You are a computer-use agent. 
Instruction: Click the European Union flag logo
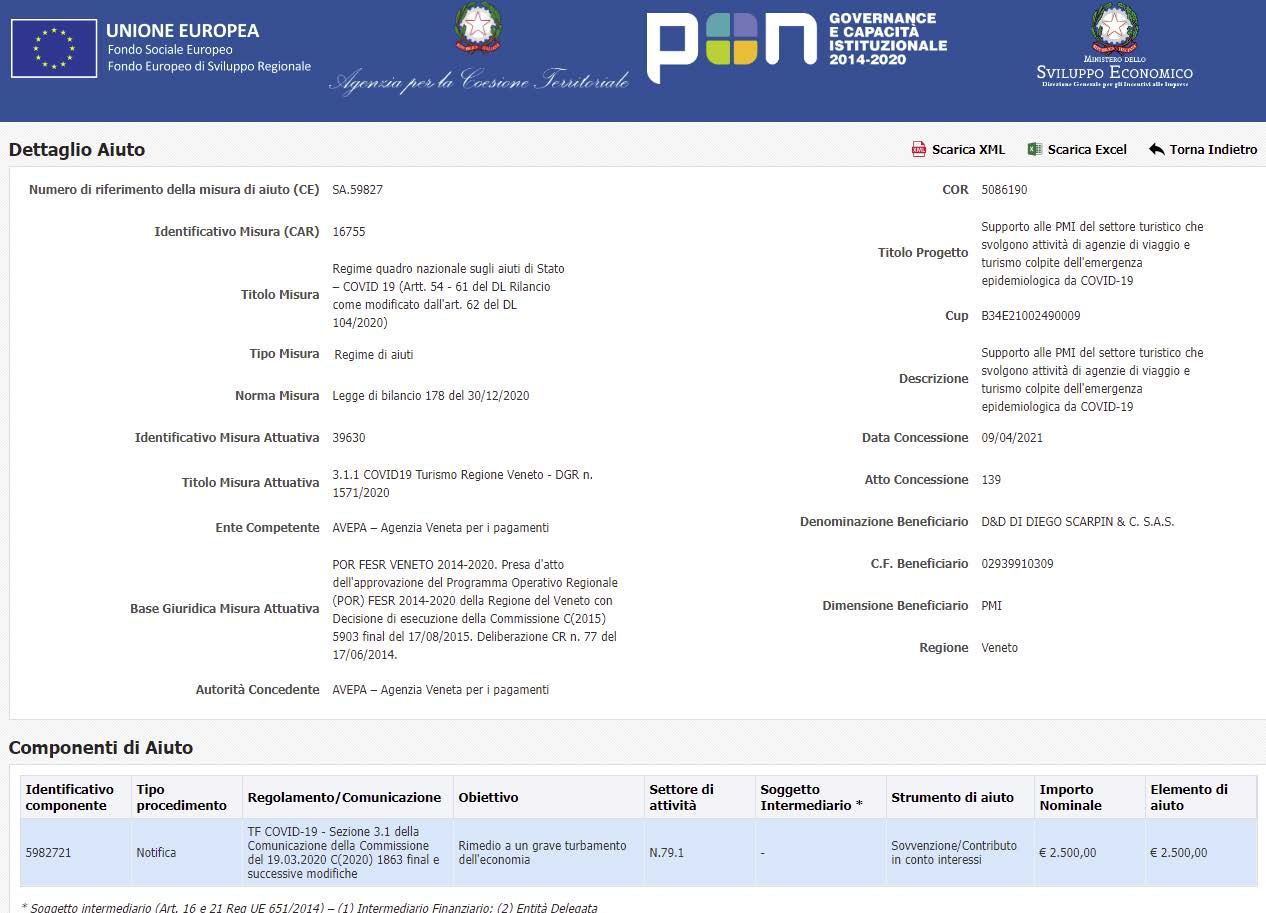54,49
